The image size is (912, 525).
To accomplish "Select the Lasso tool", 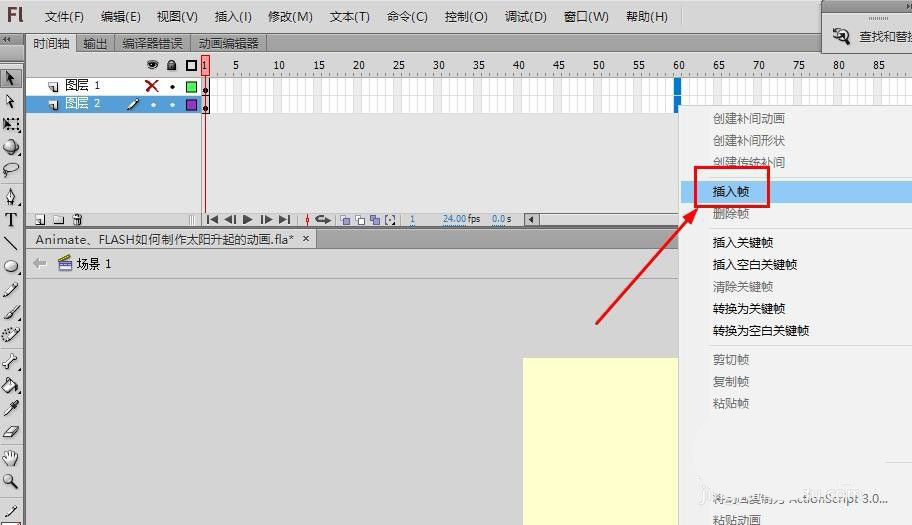I will click(11, 170).
